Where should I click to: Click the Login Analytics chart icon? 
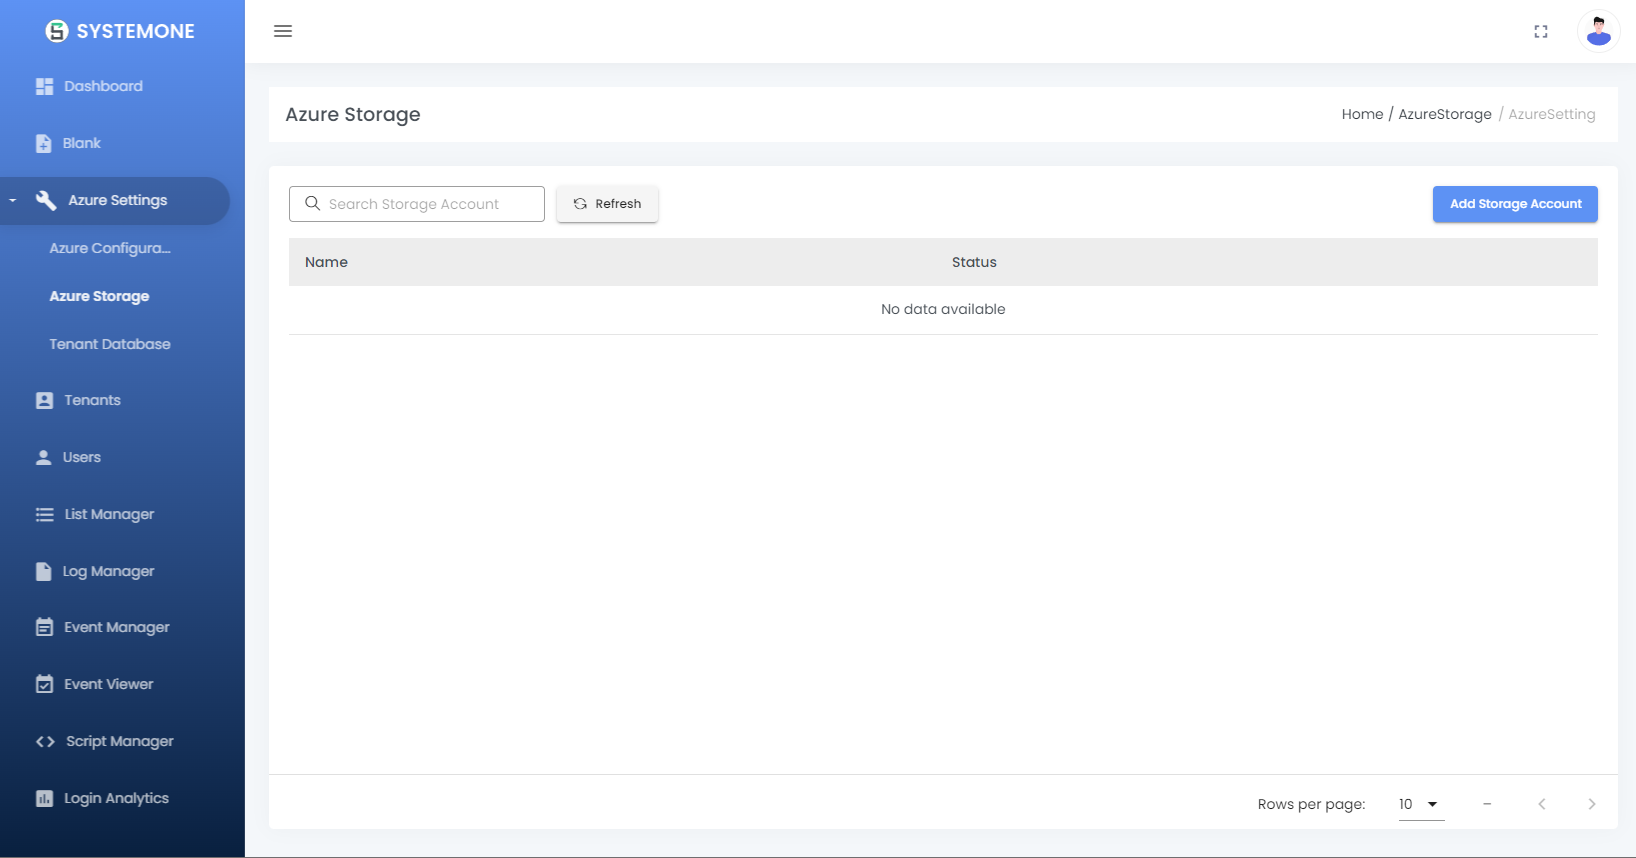click(x=44, y=799)
